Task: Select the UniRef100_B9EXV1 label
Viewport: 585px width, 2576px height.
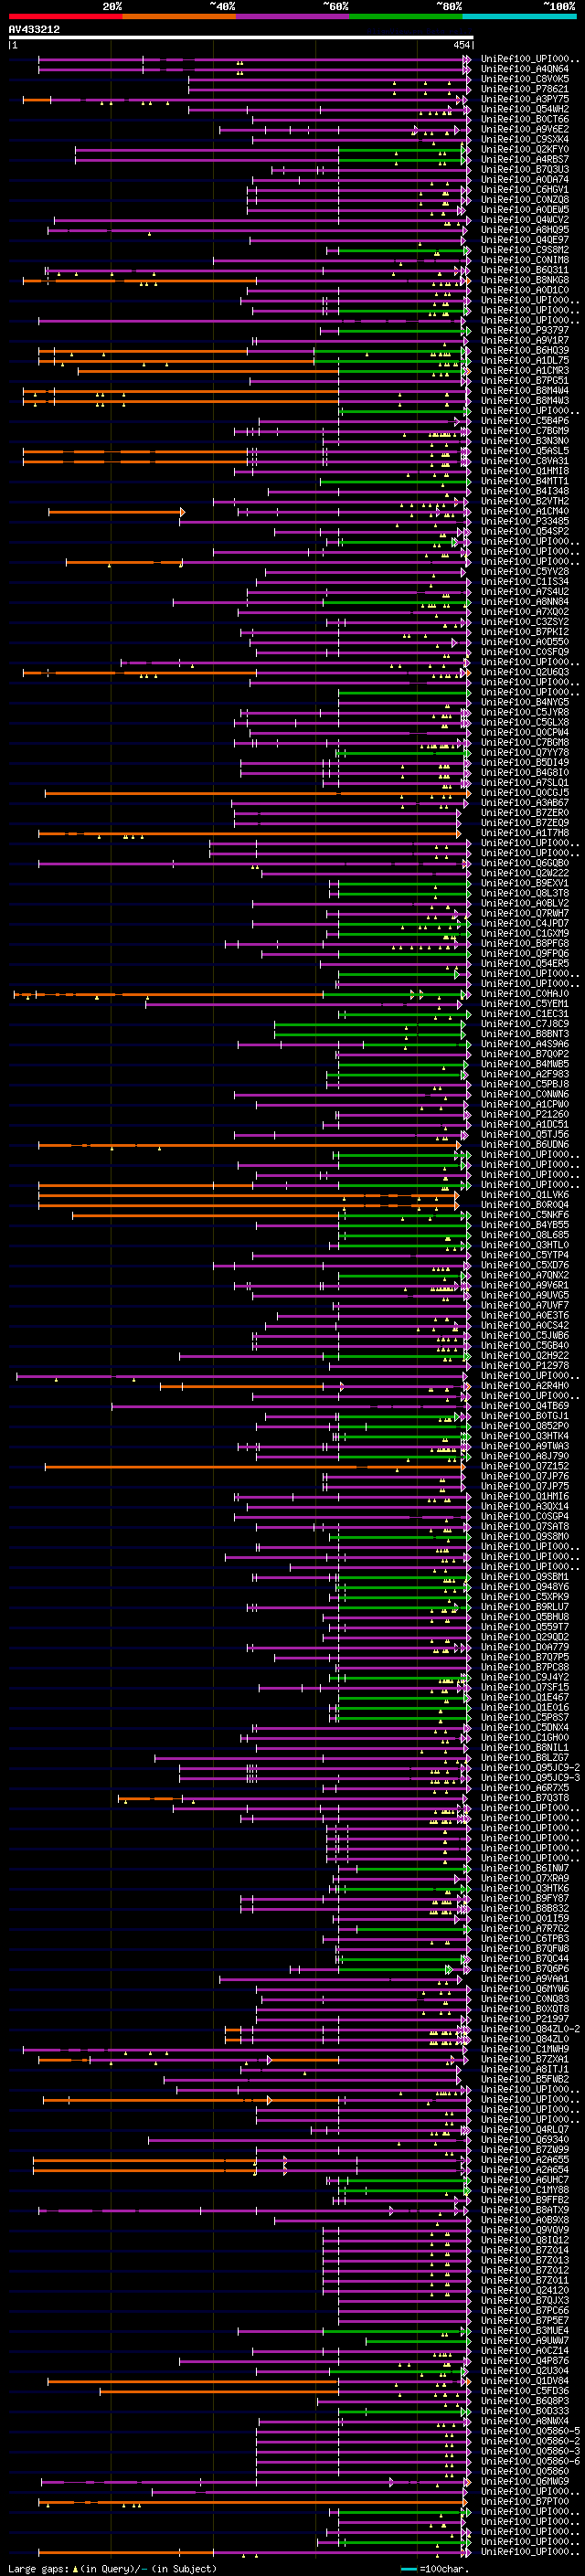Action: click(524, 883)
